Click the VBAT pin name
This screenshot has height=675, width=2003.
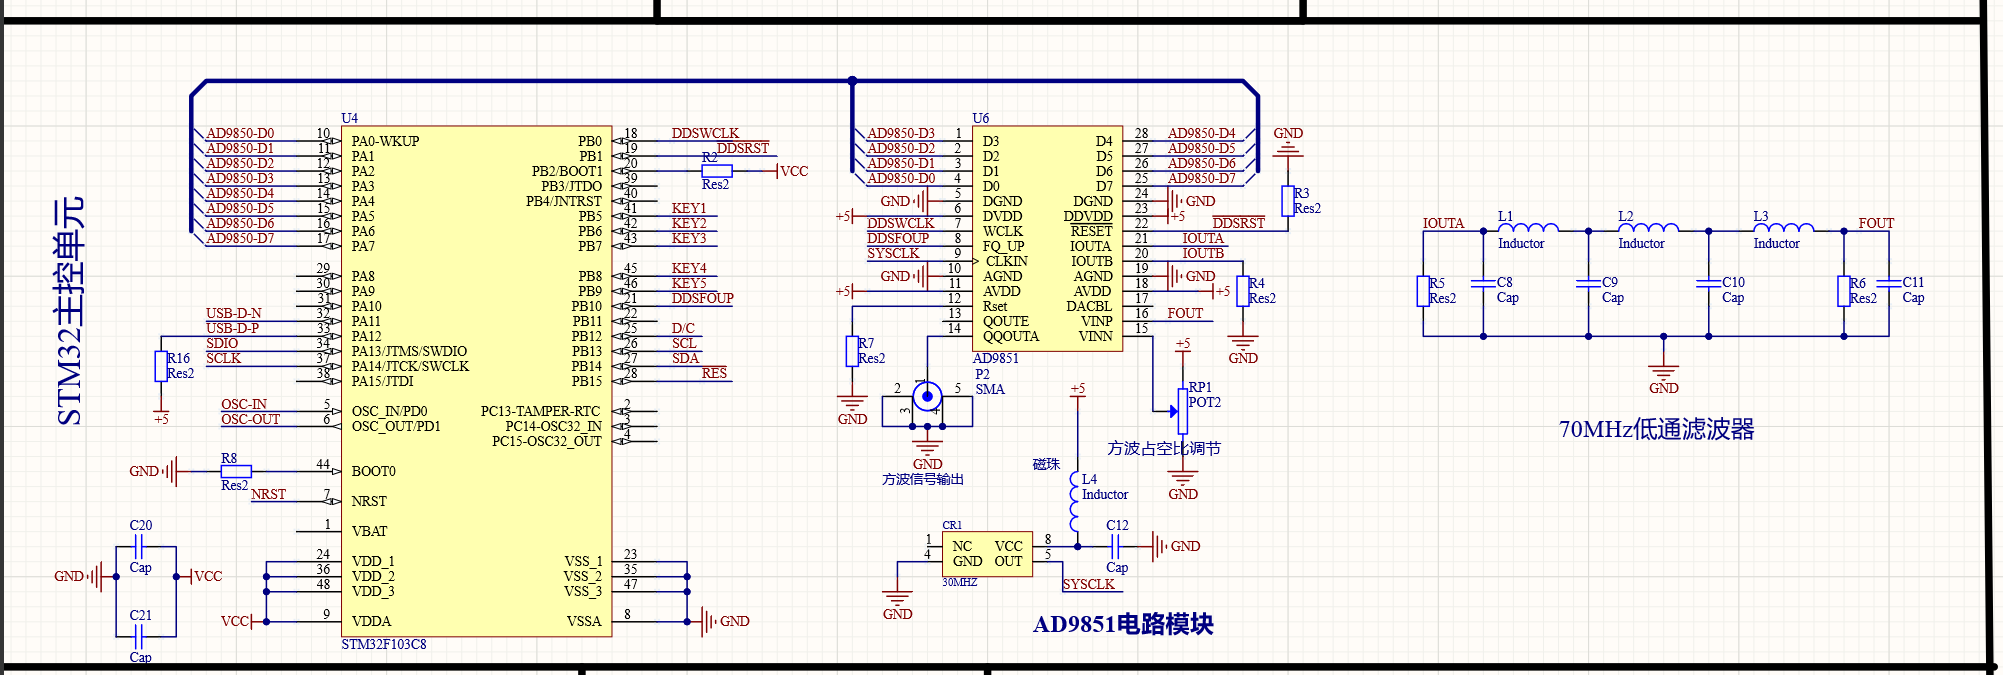pyautogui.click(x=369, y=531)
